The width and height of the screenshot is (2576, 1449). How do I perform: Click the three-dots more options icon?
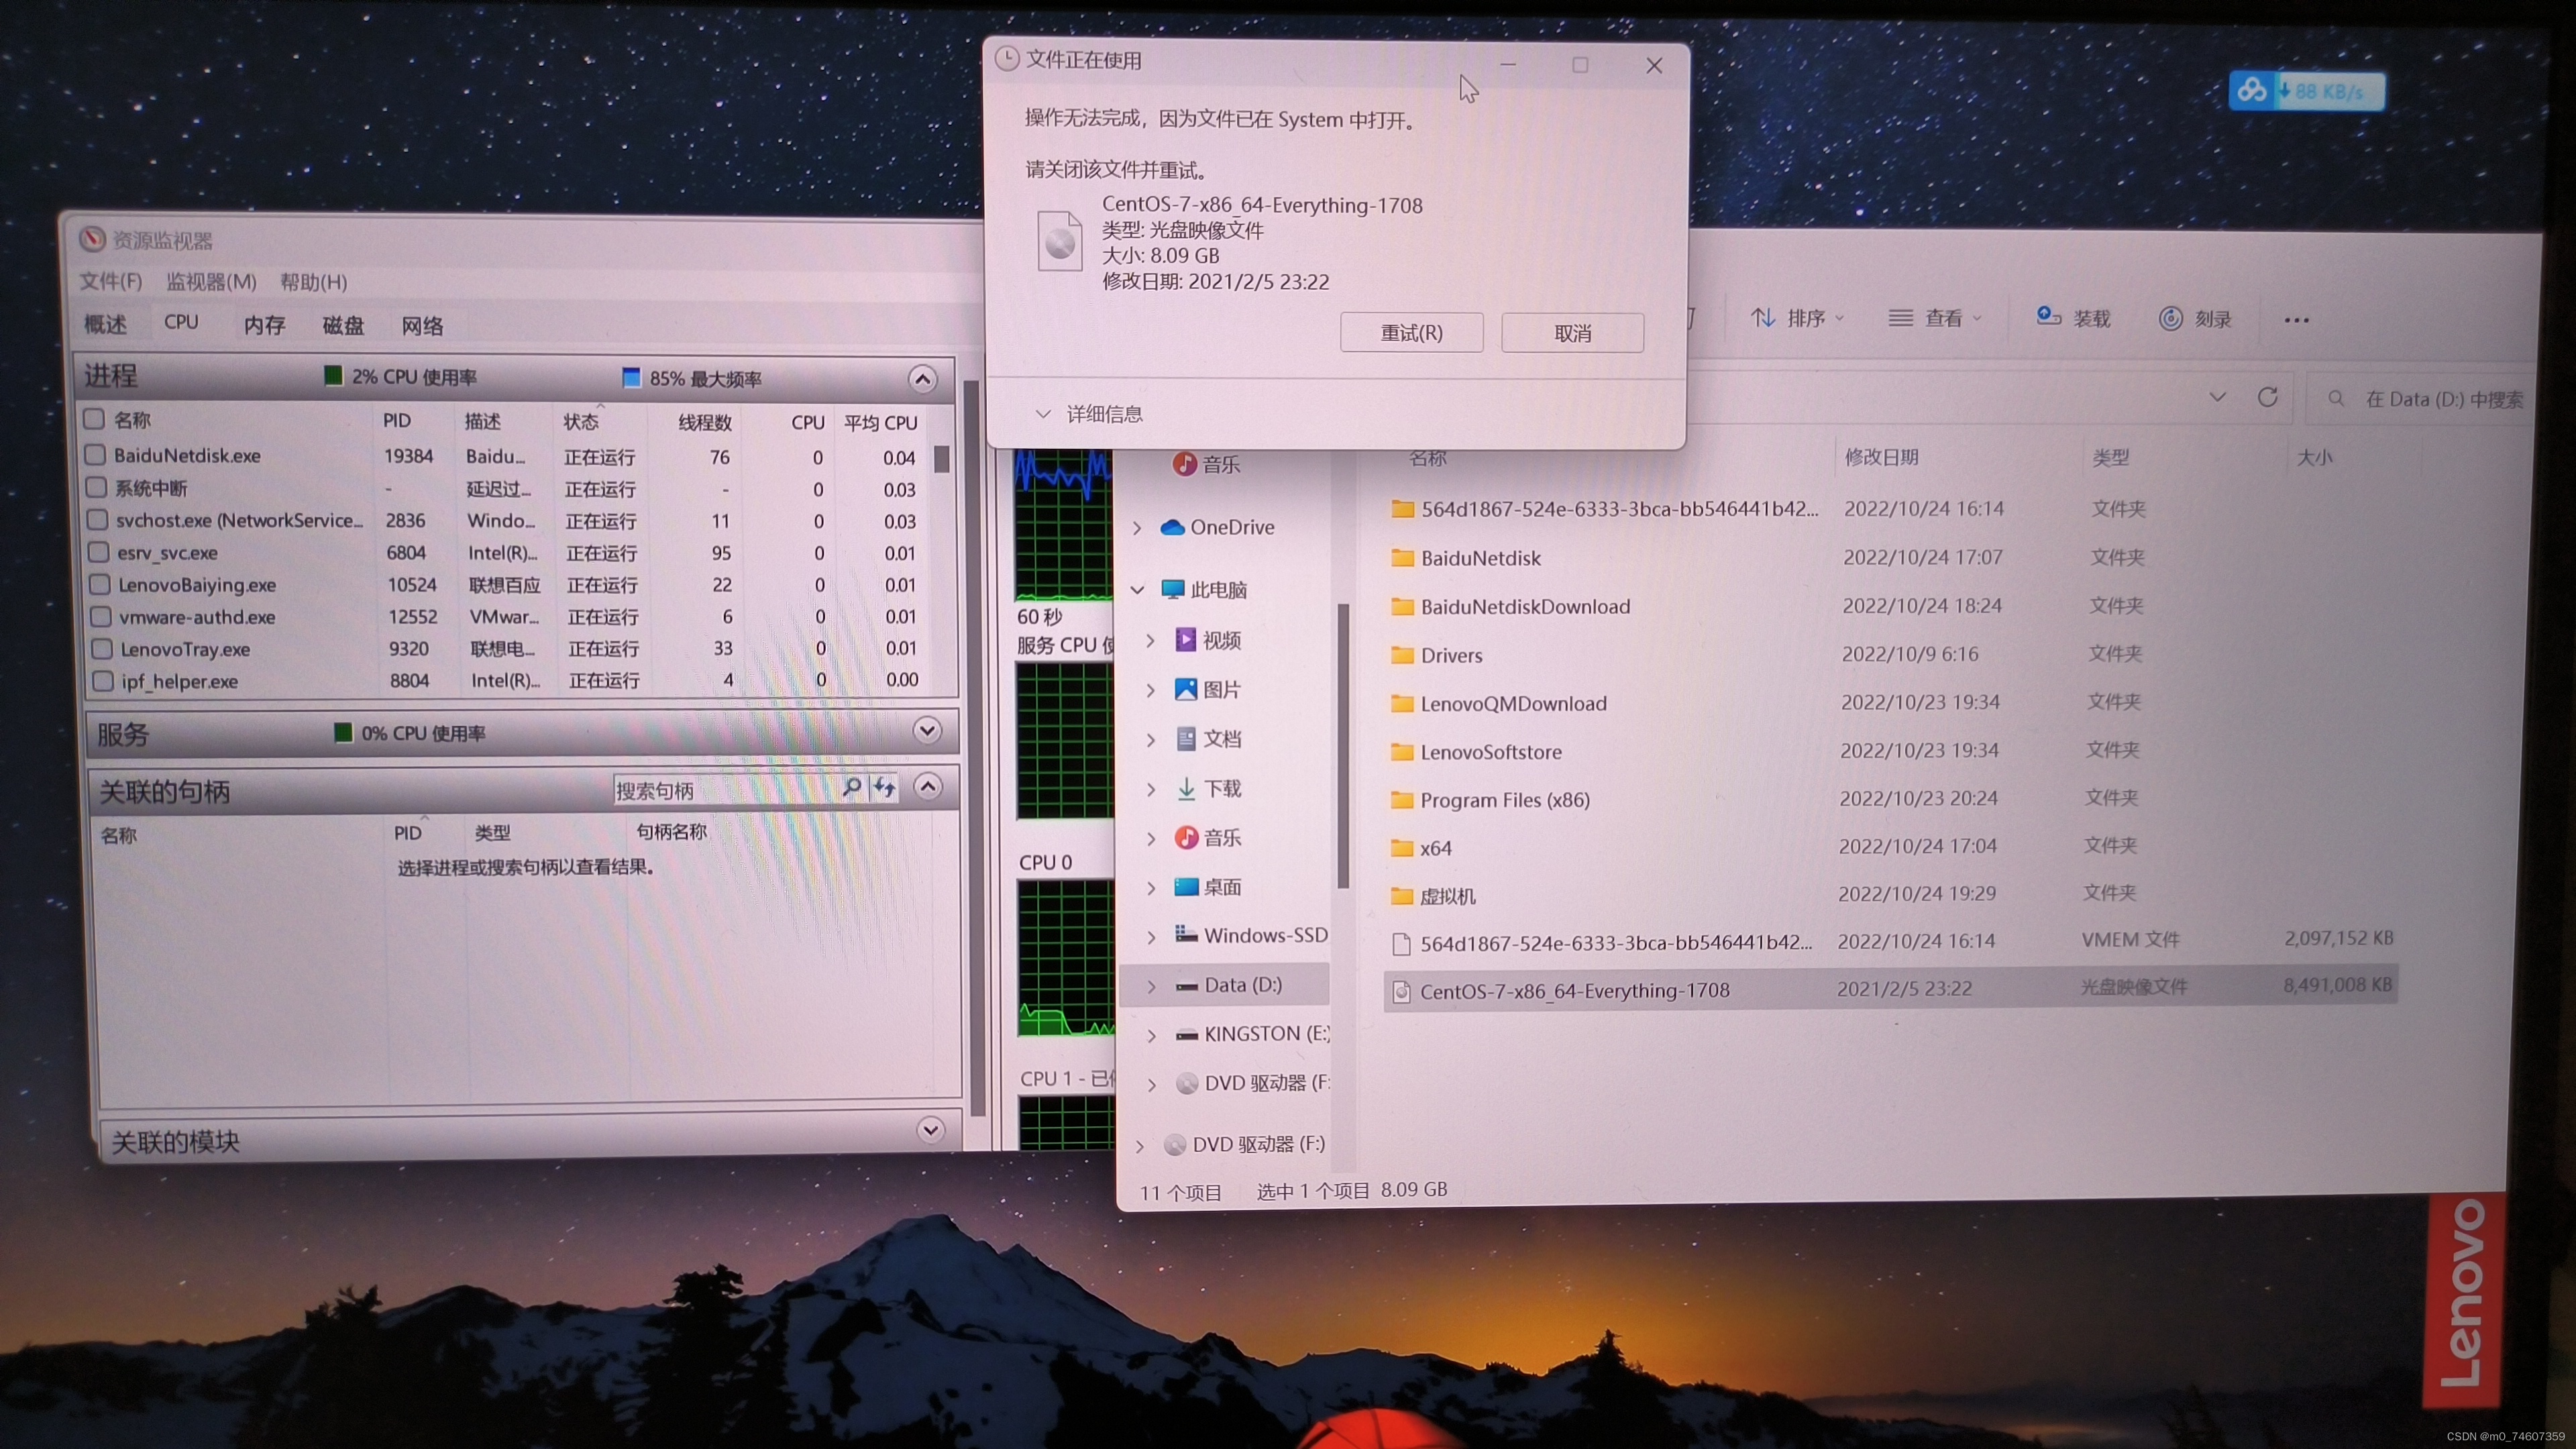coord(2296,320)
